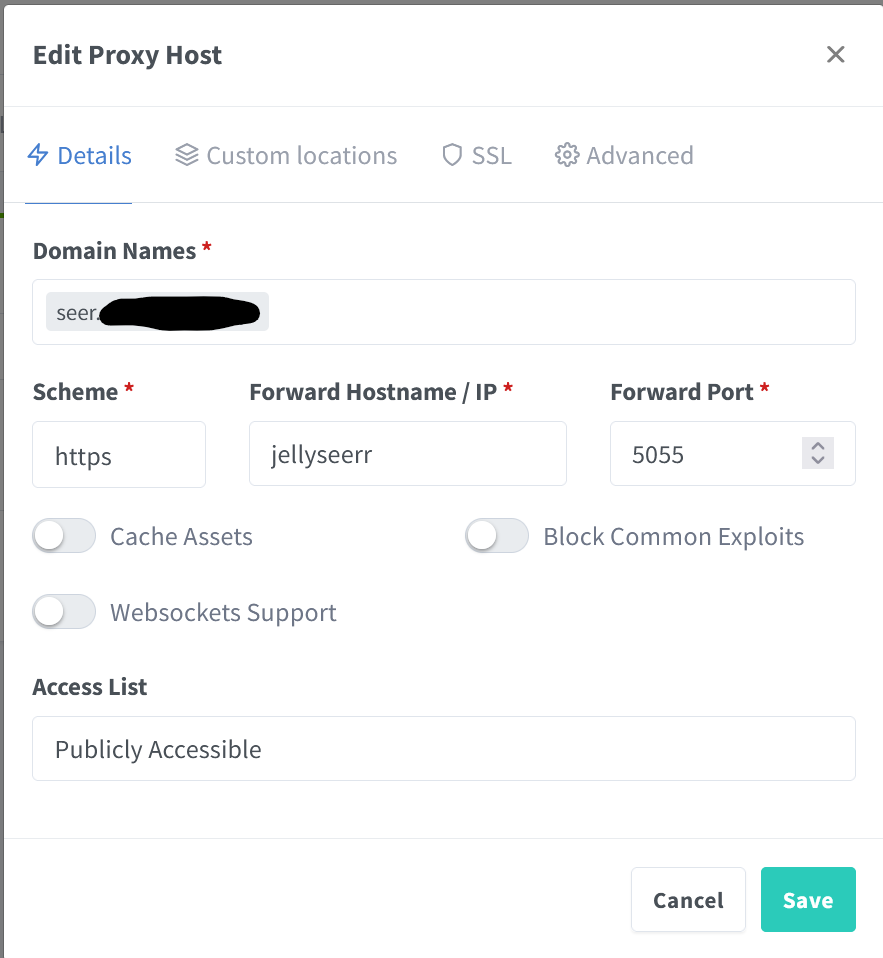Open the Scheme dropdown
The image size is (883, 958).
(x=119, y=455)
